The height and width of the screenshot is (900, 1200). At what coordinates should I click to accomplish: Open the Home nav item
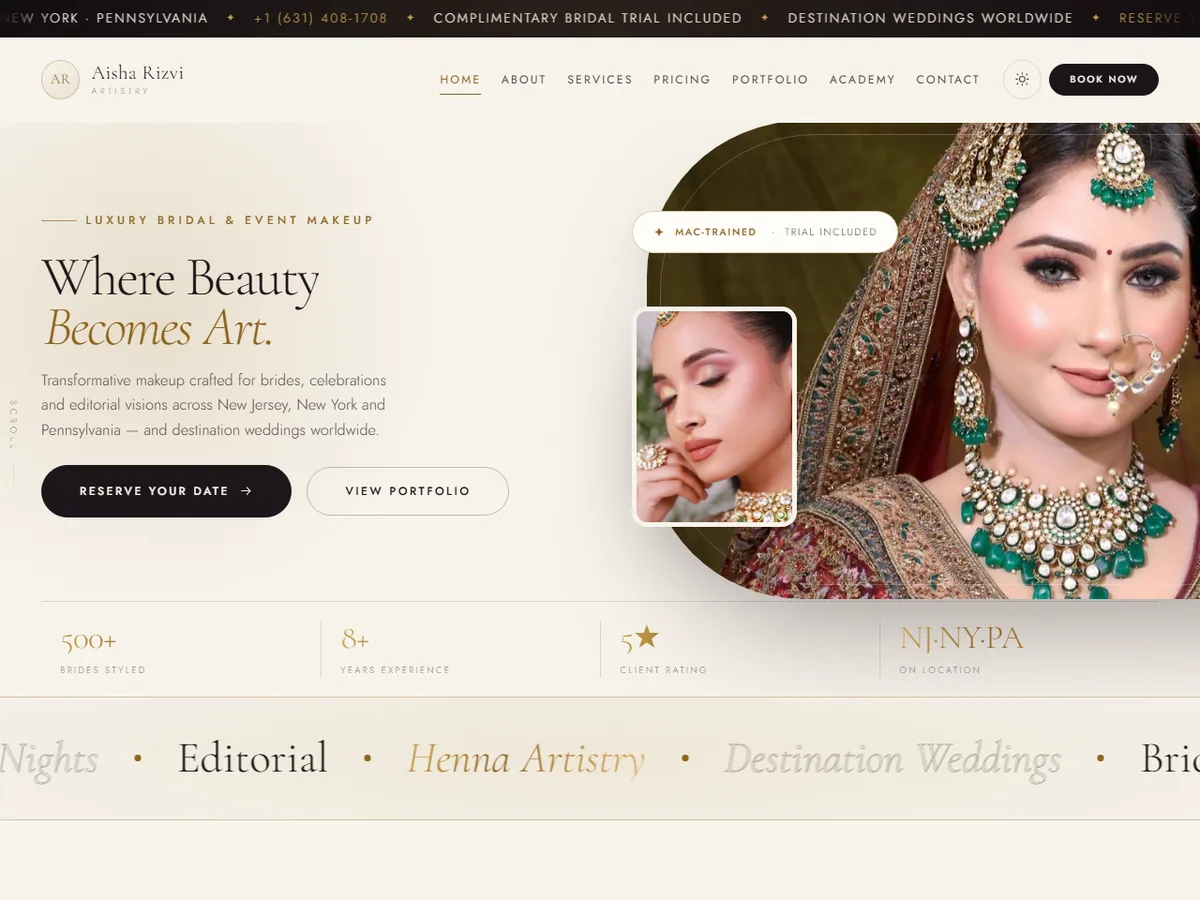click(460, 80)
